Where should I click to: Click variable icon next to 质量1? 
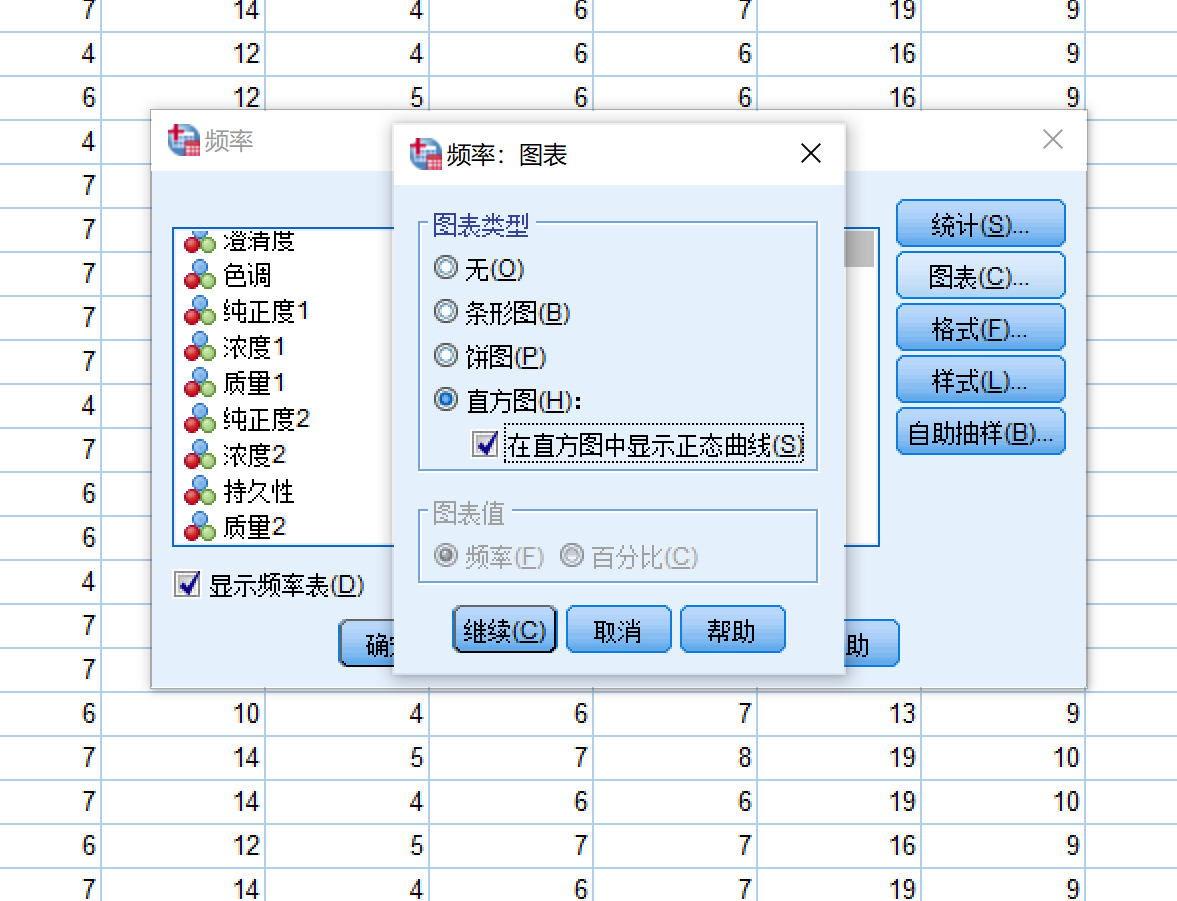(200, 383)
